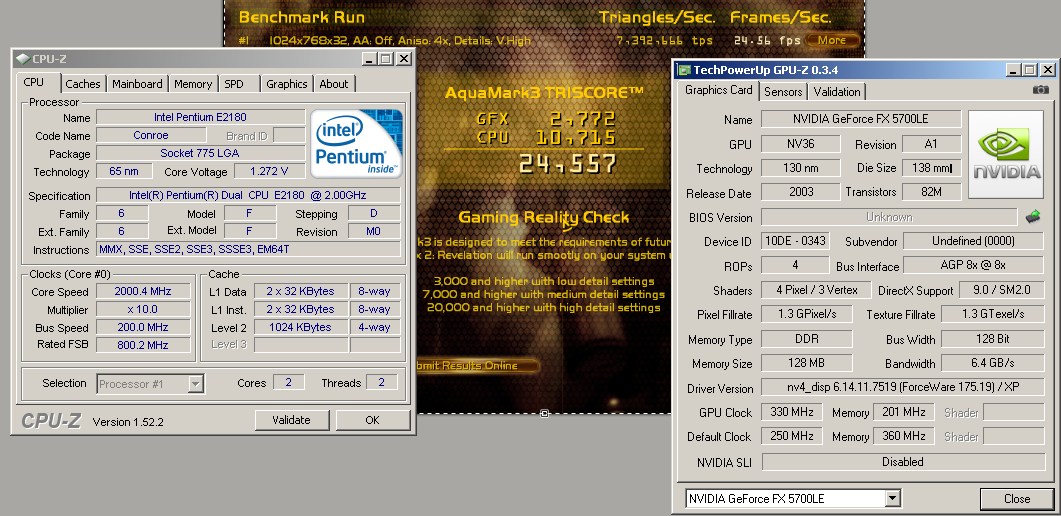Click the OK button in CPU-Z
Screen dimensions: 1061x516
(372, 420)
